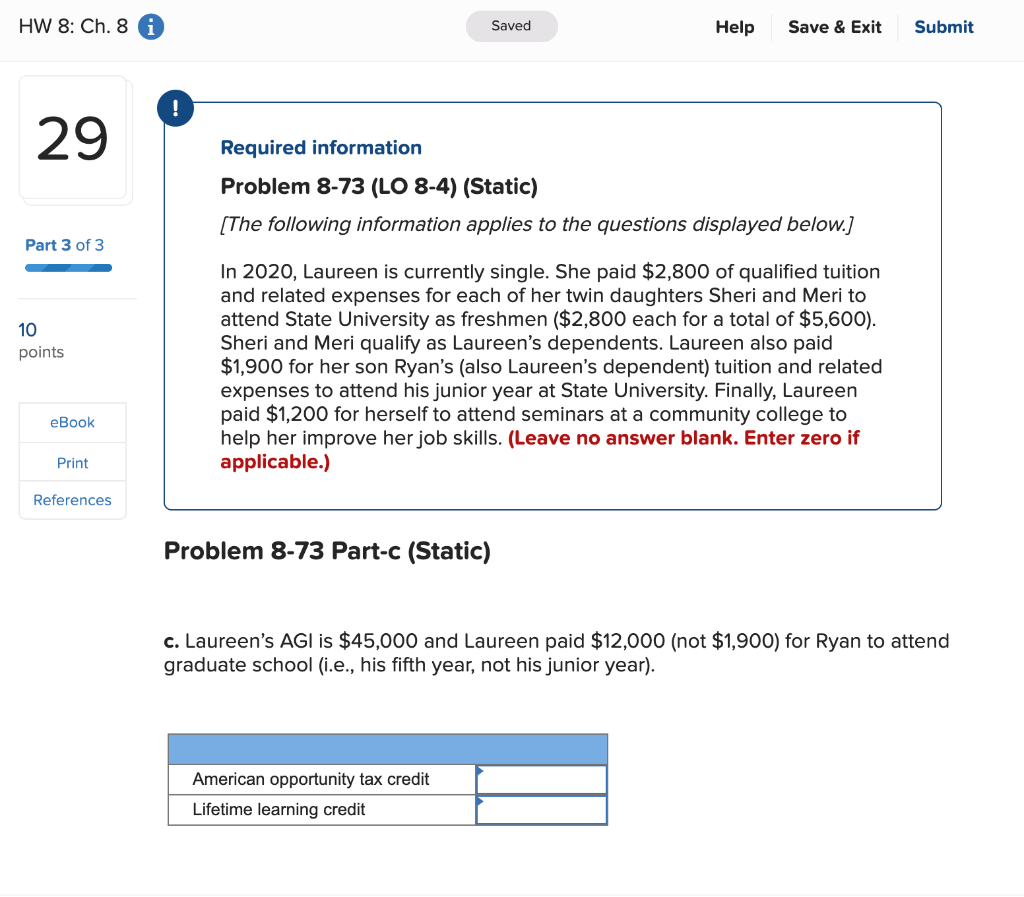This screenshot has height=897, width=1024.
Task: Click the blue marker on Lifetime learning credit cell
Action: (x=482, y=803)
